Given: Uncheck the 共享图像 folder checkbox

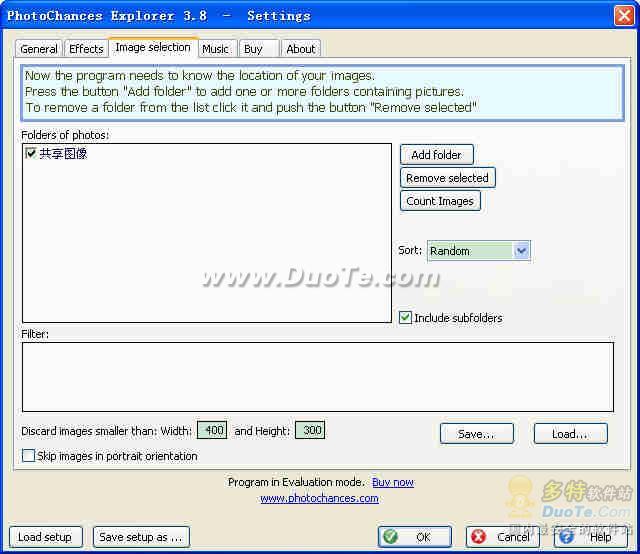Looking at the screenshot, I should [x=31, y=153].
